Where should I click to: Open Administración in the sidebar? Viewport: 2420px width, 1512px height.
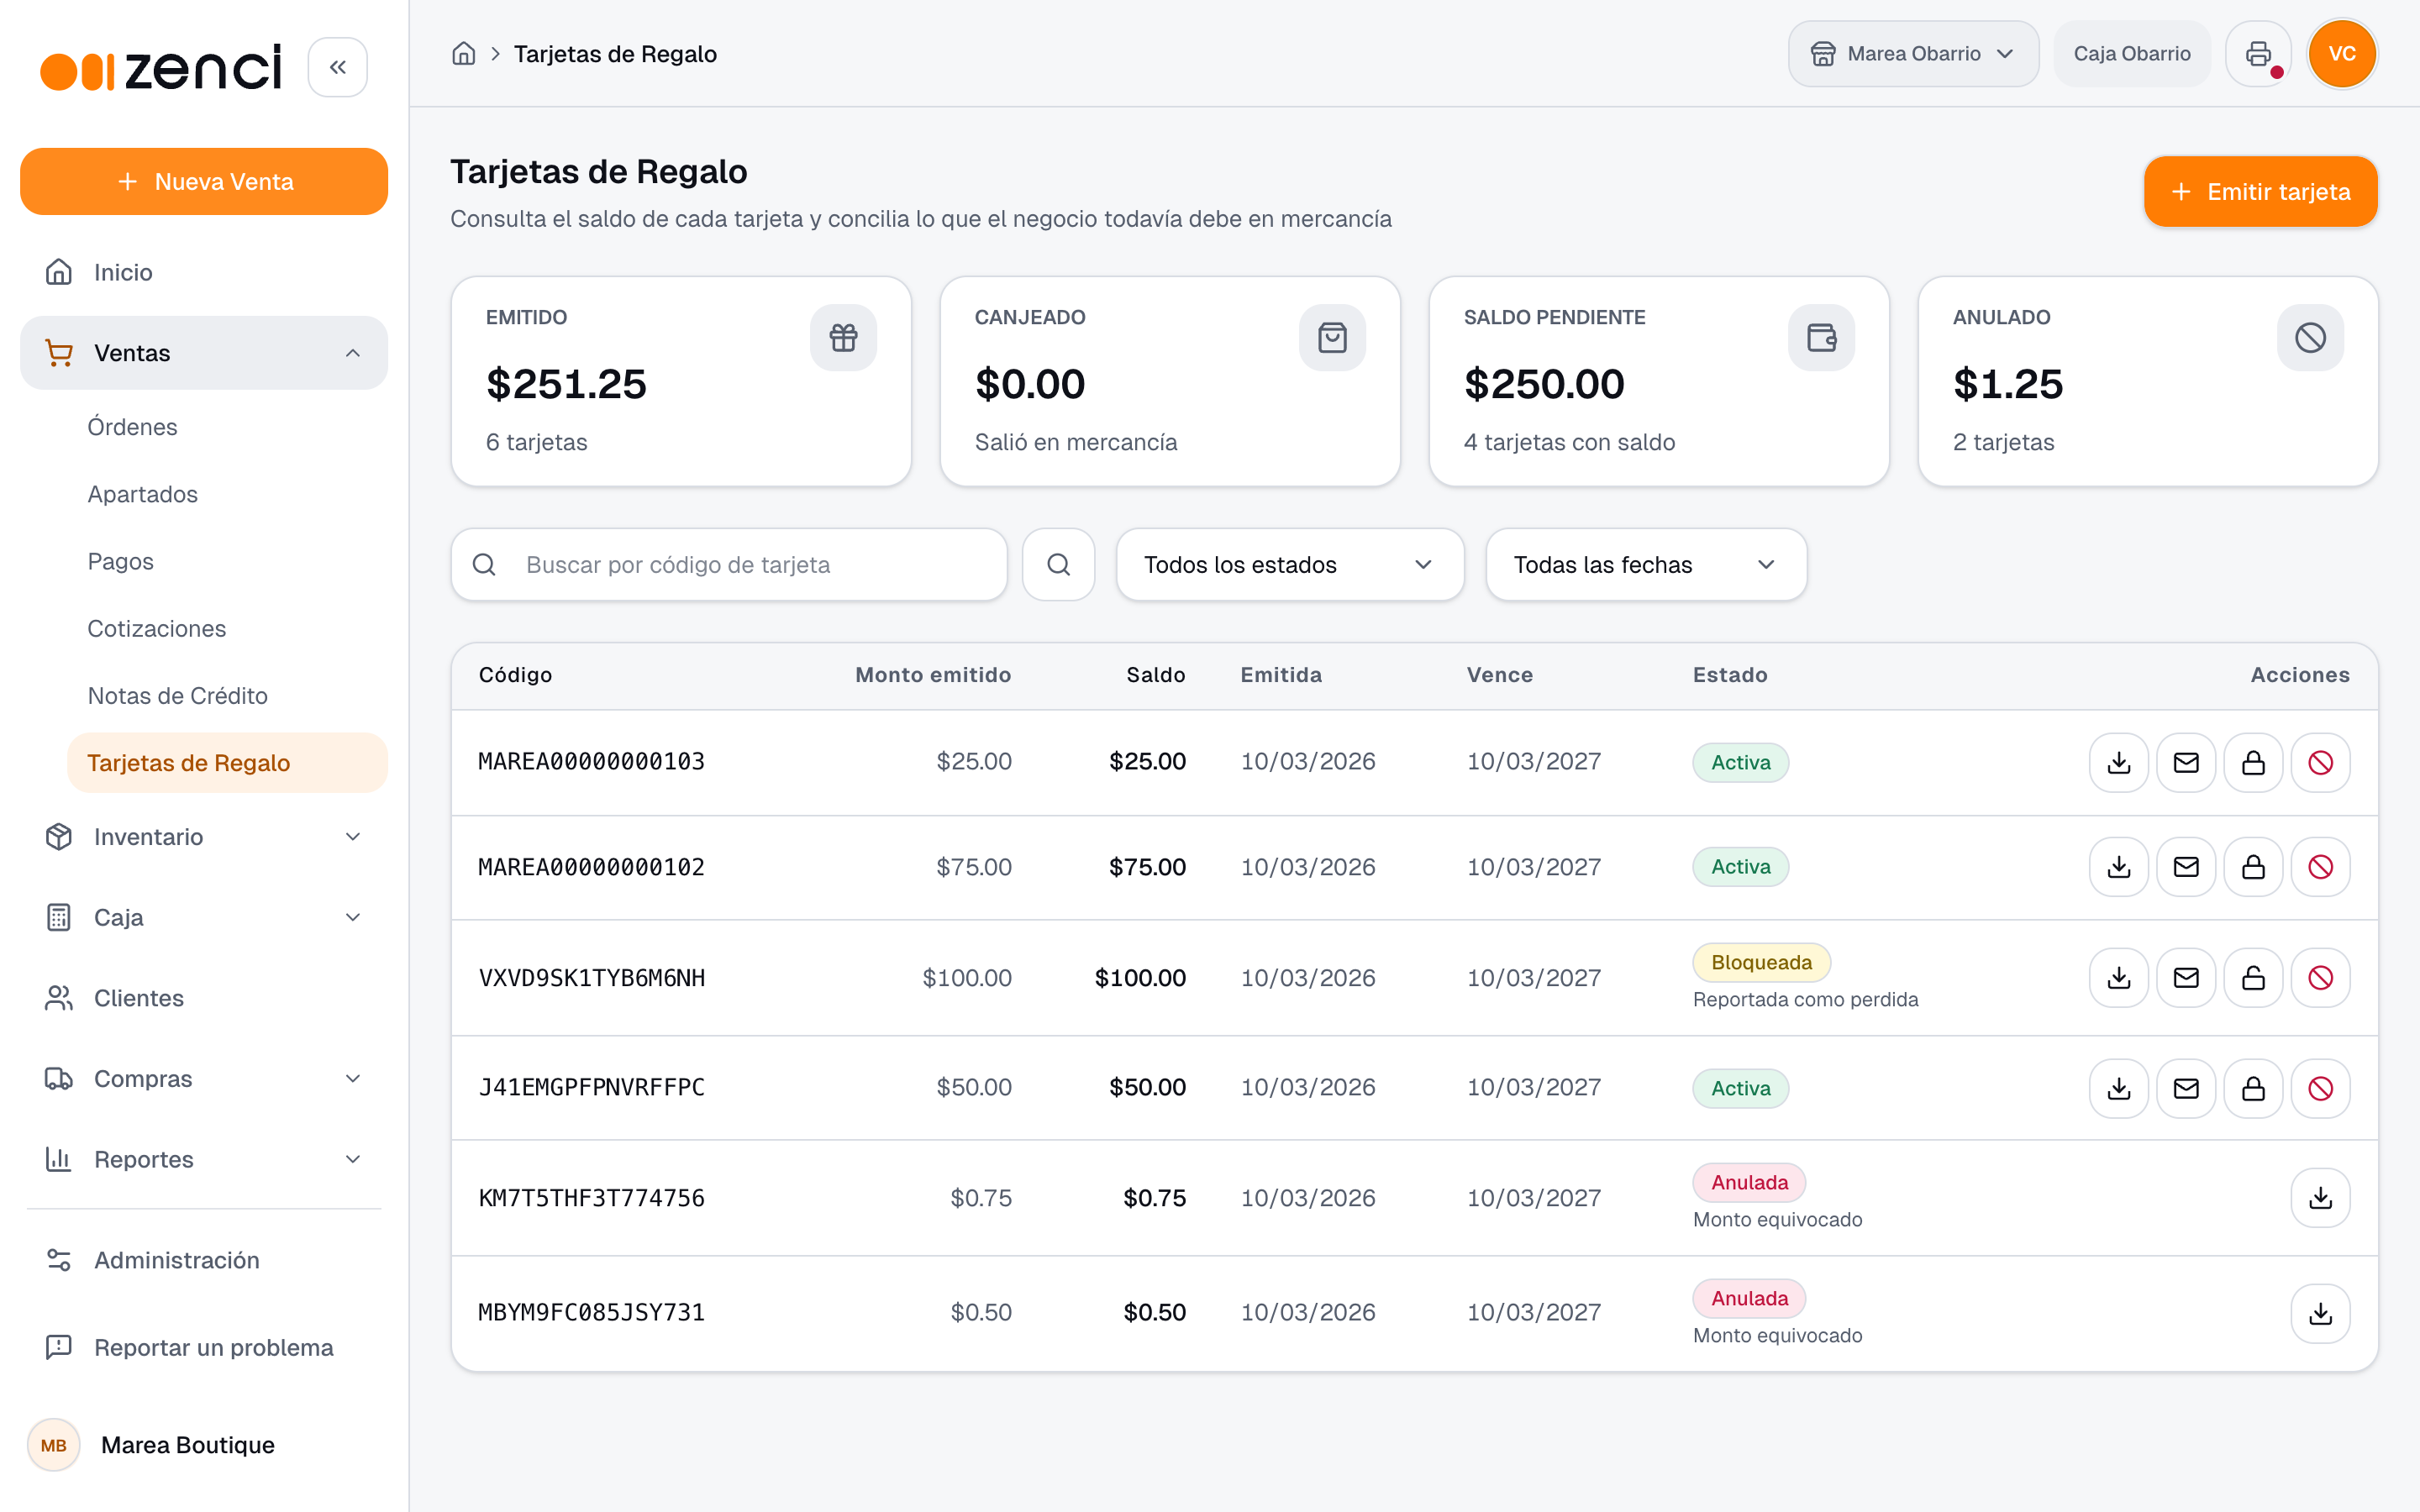[x=204, y=1260]
